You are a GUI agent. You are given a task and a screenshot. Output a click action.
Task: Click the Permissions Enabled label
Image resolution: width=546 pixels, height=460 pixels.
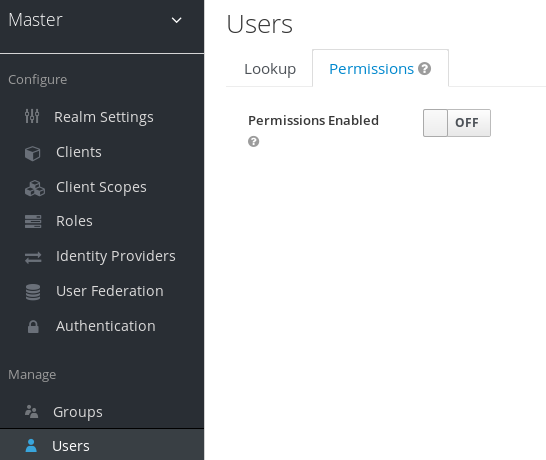[313, 120]
